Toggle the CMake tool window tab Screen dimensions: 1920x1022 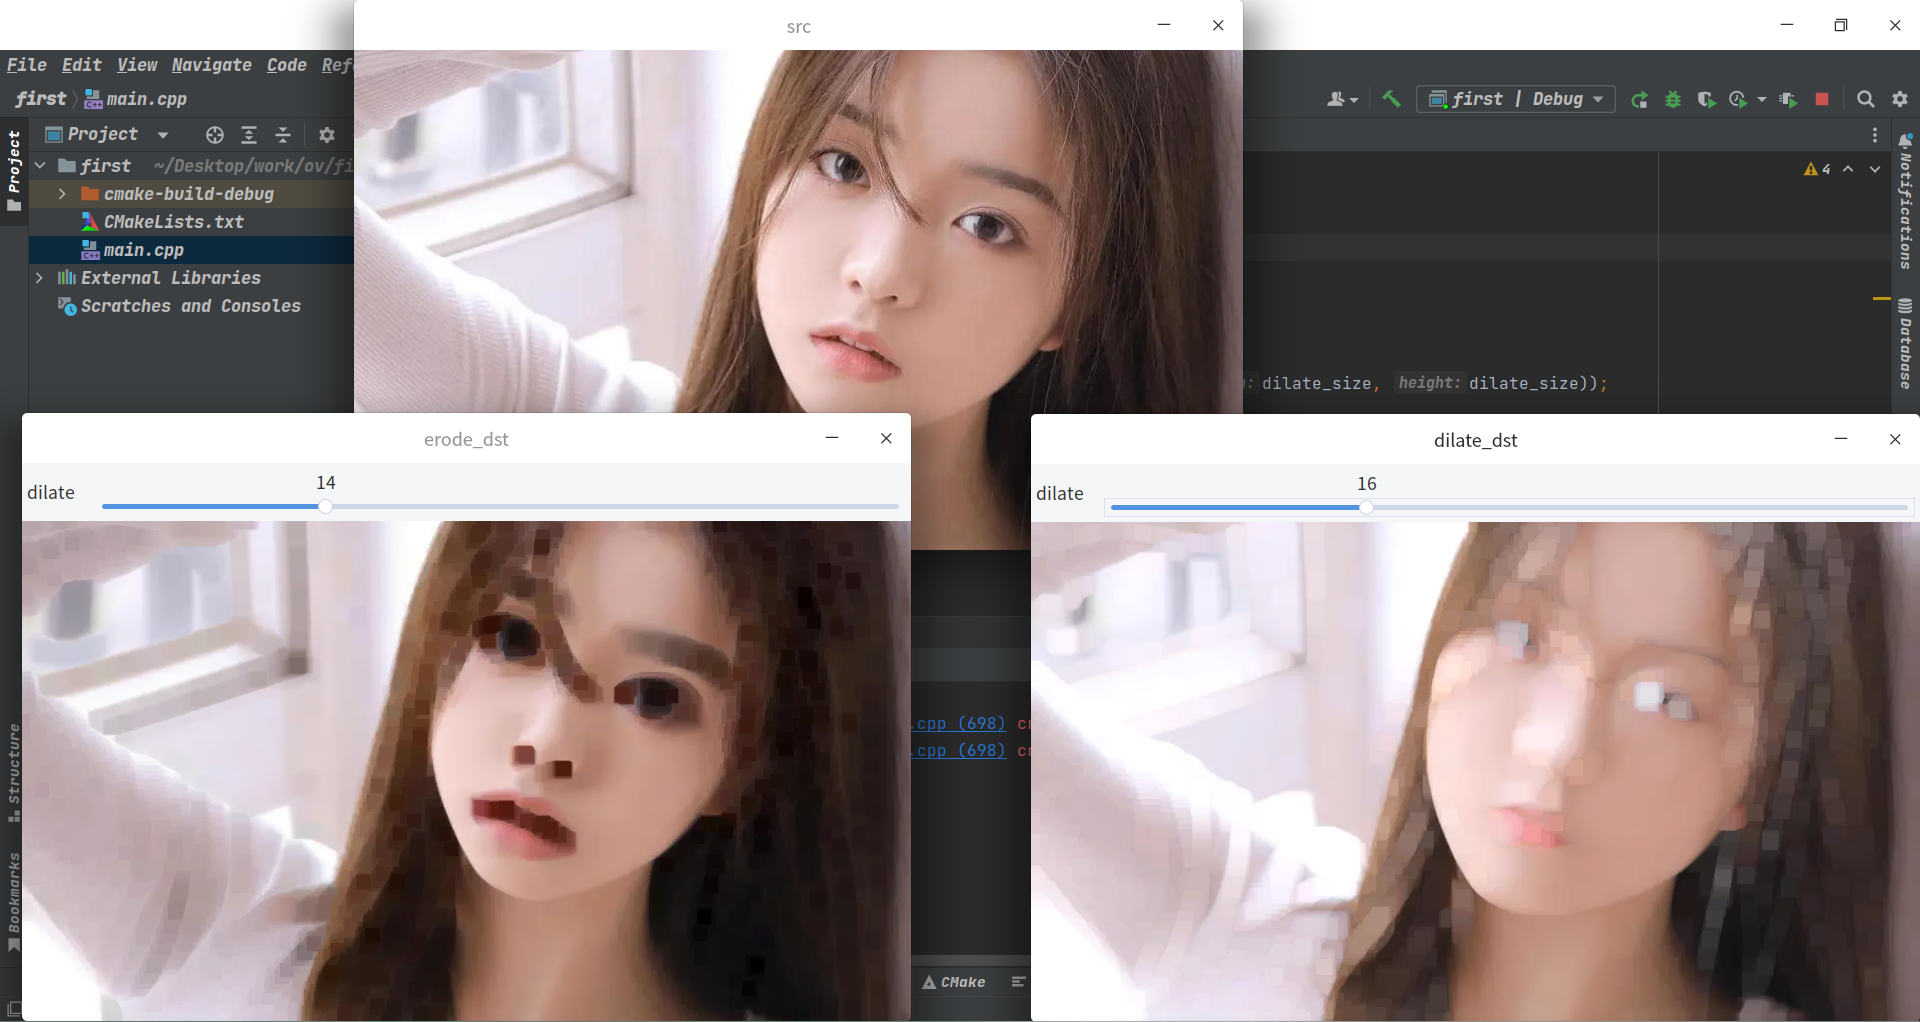pos(954,982)
